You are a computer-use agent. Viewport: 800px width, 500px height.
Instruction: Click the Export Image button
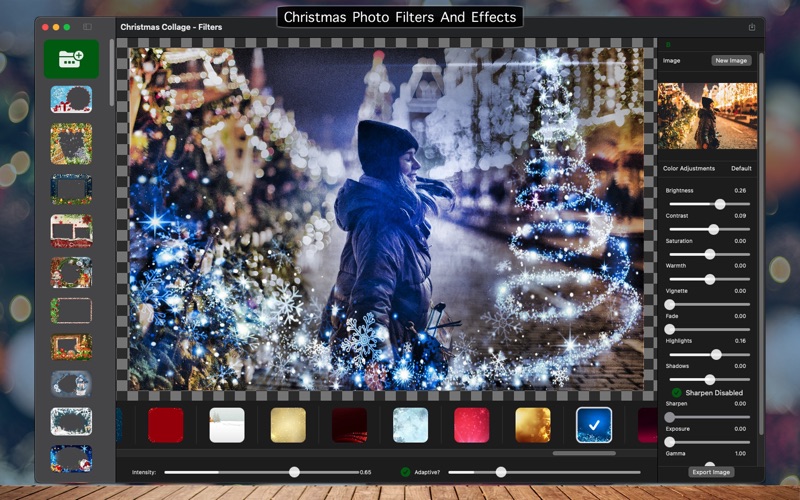[711, 472]
